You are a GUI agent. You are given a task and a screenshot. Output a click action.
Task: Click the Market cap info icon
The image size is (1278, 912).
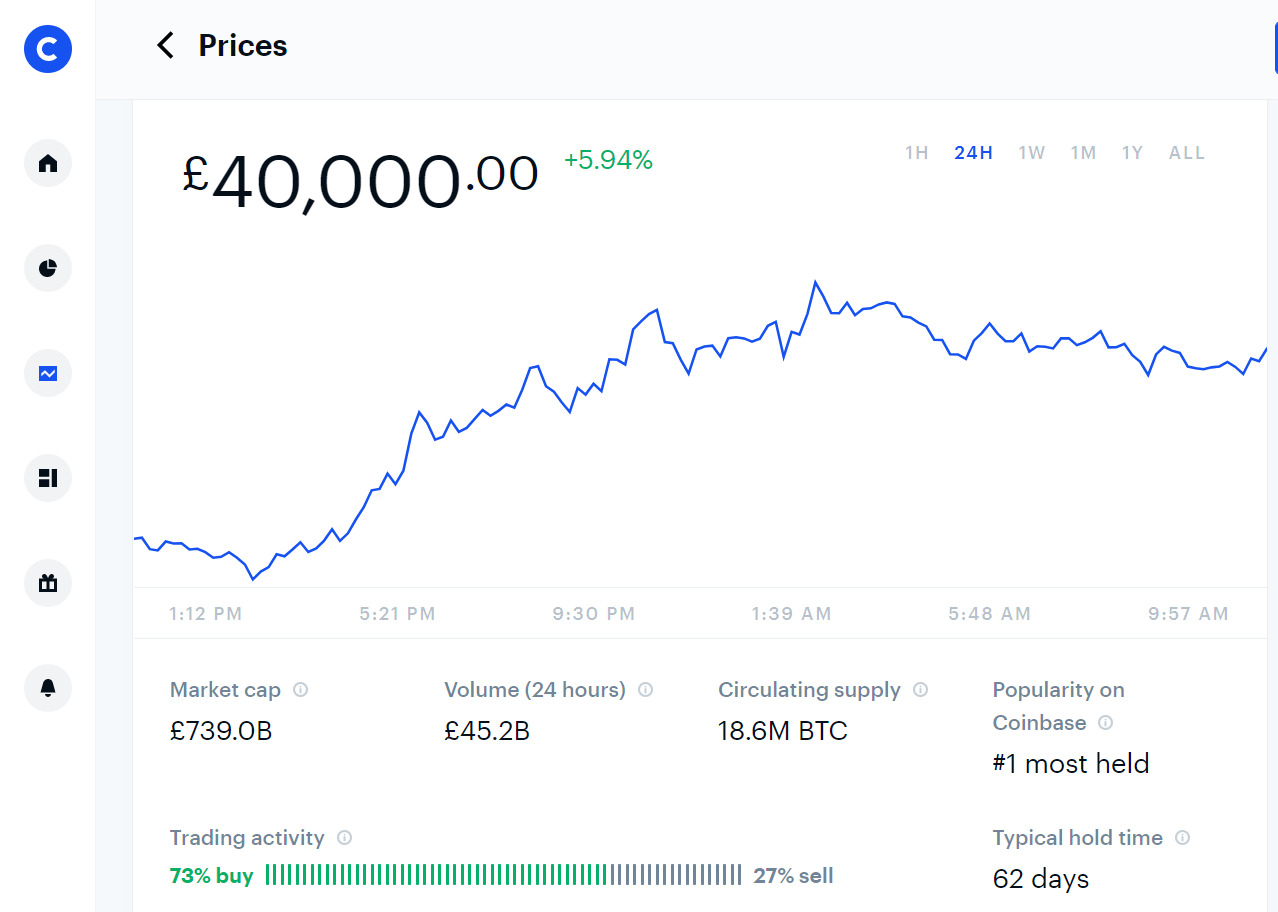tap(300, 690)
